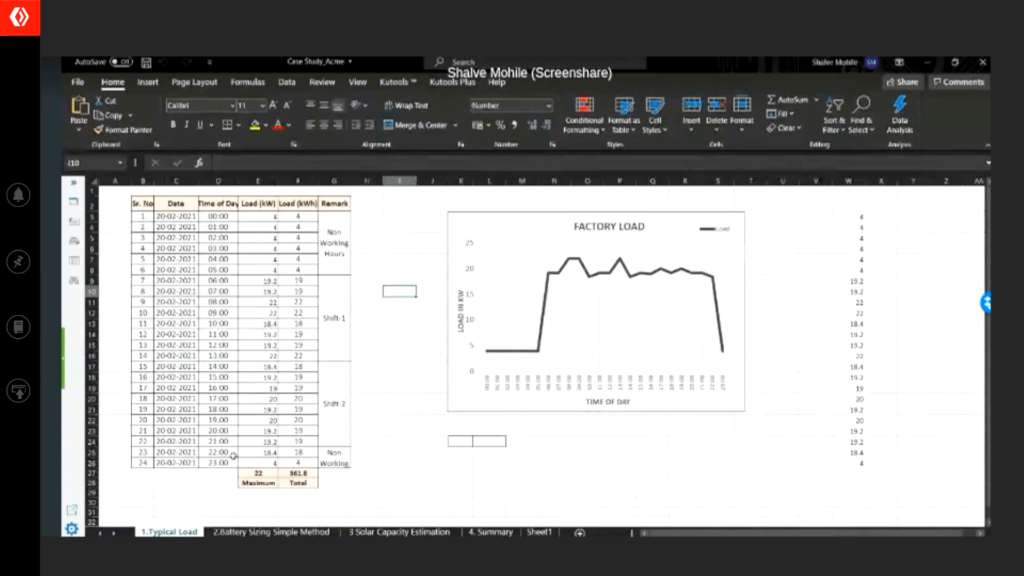Switch to the Page Layout tab
The height and width of the screenshot is (576, 1024).
click(x=194, y=82)
